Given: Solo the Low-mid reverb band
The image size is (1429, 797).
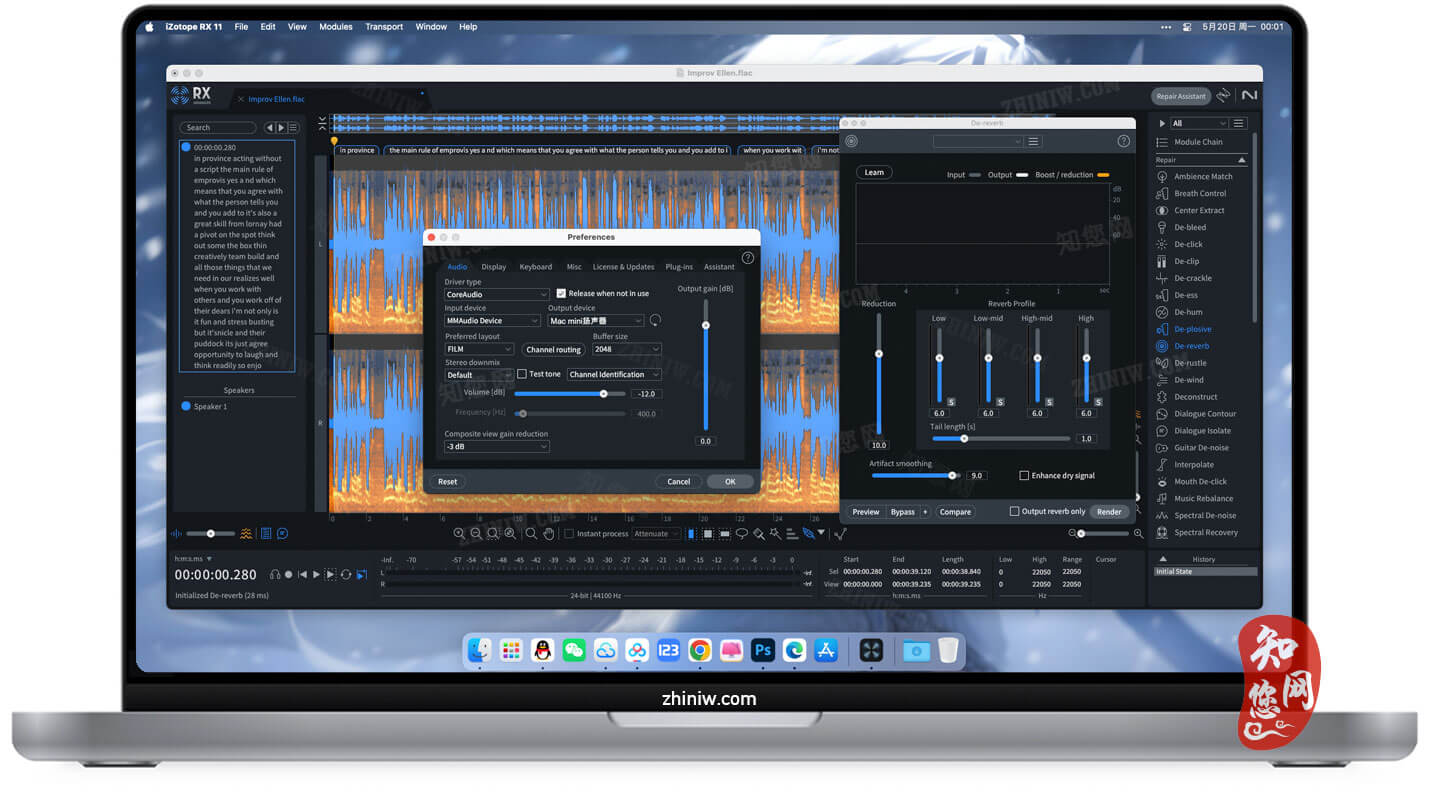Looking at the screenshot, I should pyautogui.click(x=1000, y=402).
